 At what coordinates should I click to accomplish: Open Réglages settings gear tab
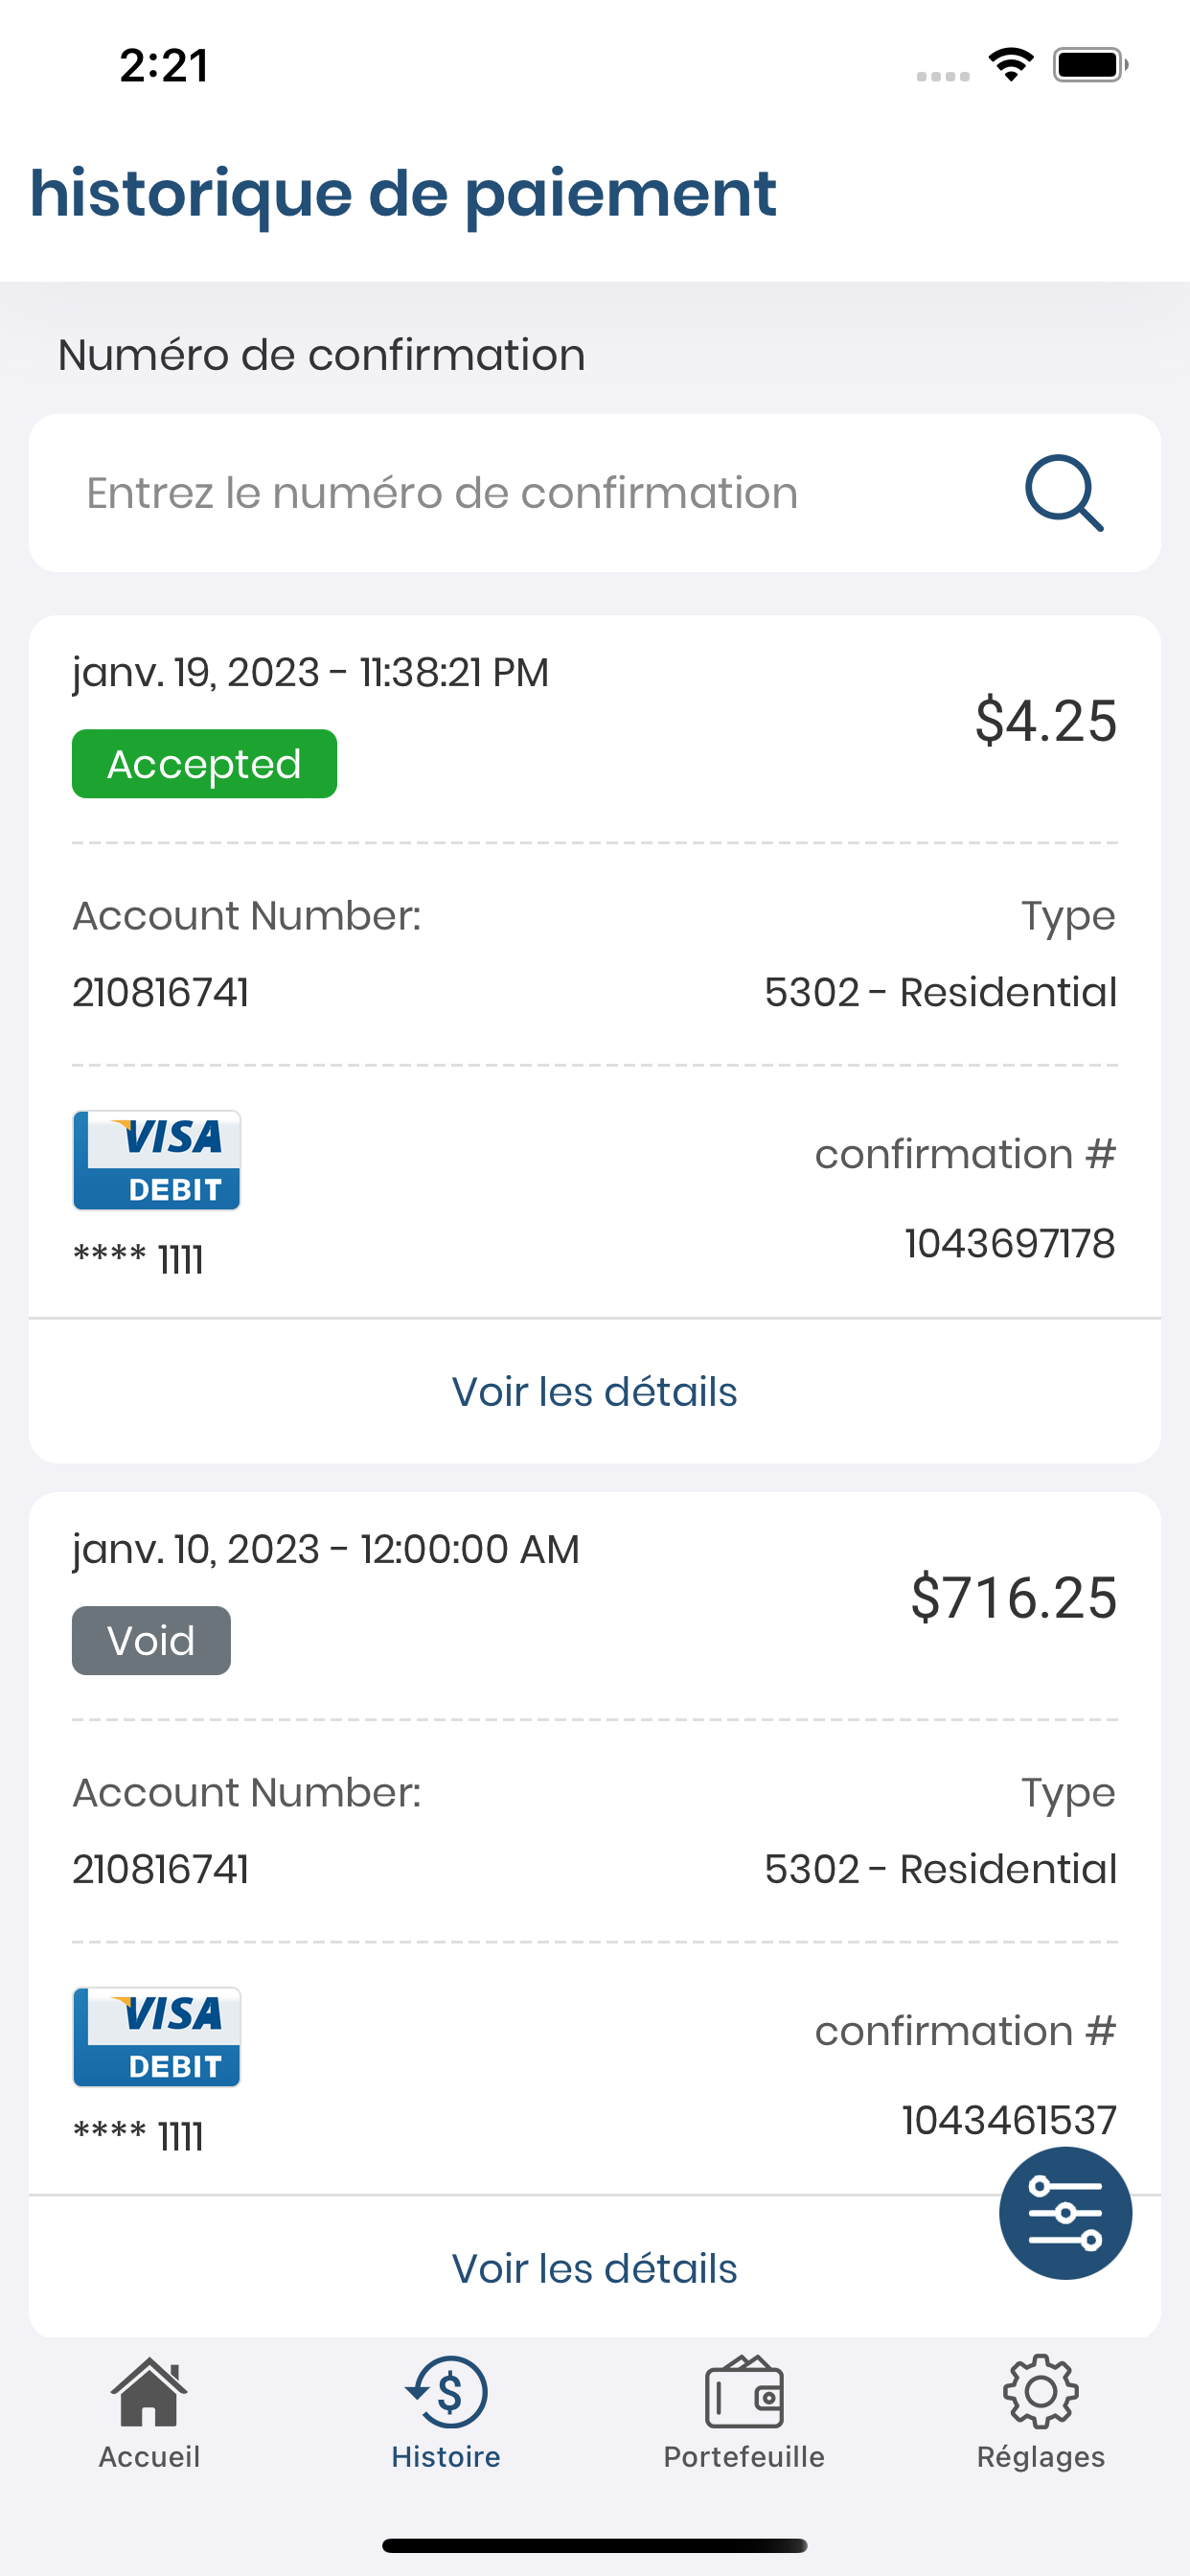(1041, 2412)
